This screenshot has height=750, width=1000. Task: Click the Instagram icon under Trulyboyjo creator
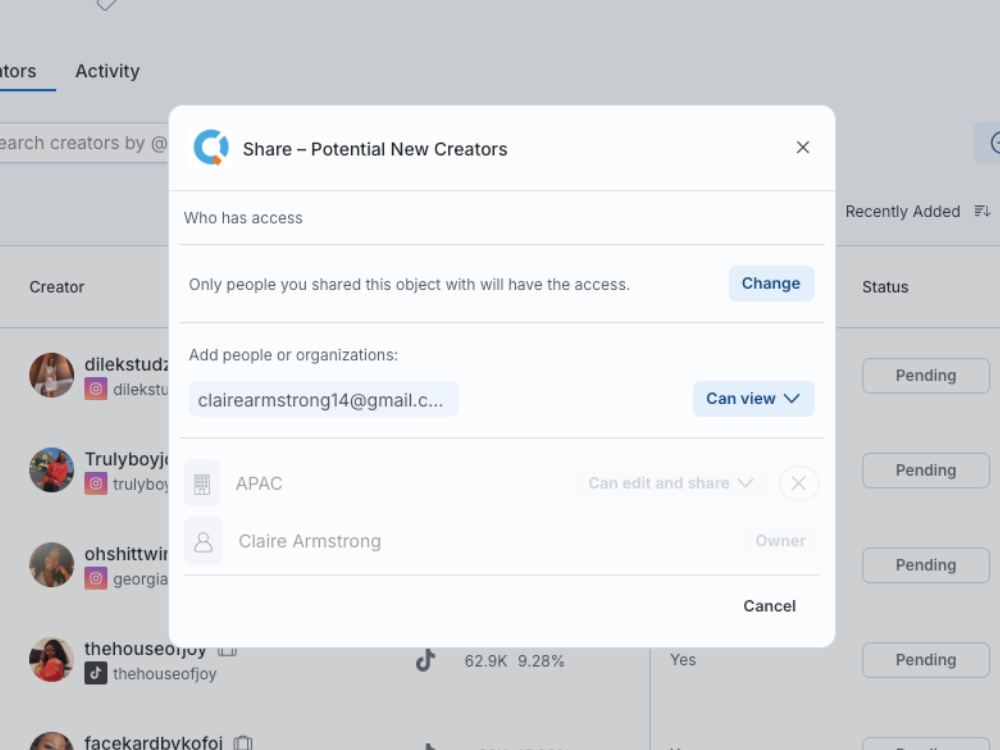click(x=96, y=484)
